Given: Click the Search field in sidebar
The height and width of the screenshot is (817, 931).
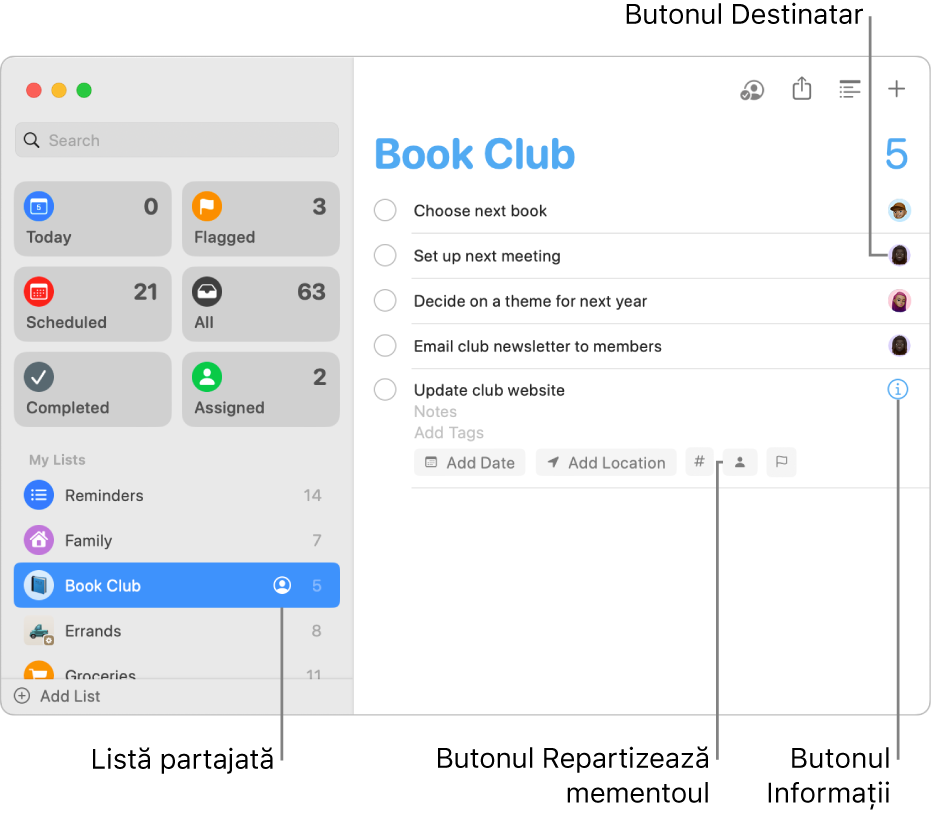Looking at the screenshot, I should (177, 140).
